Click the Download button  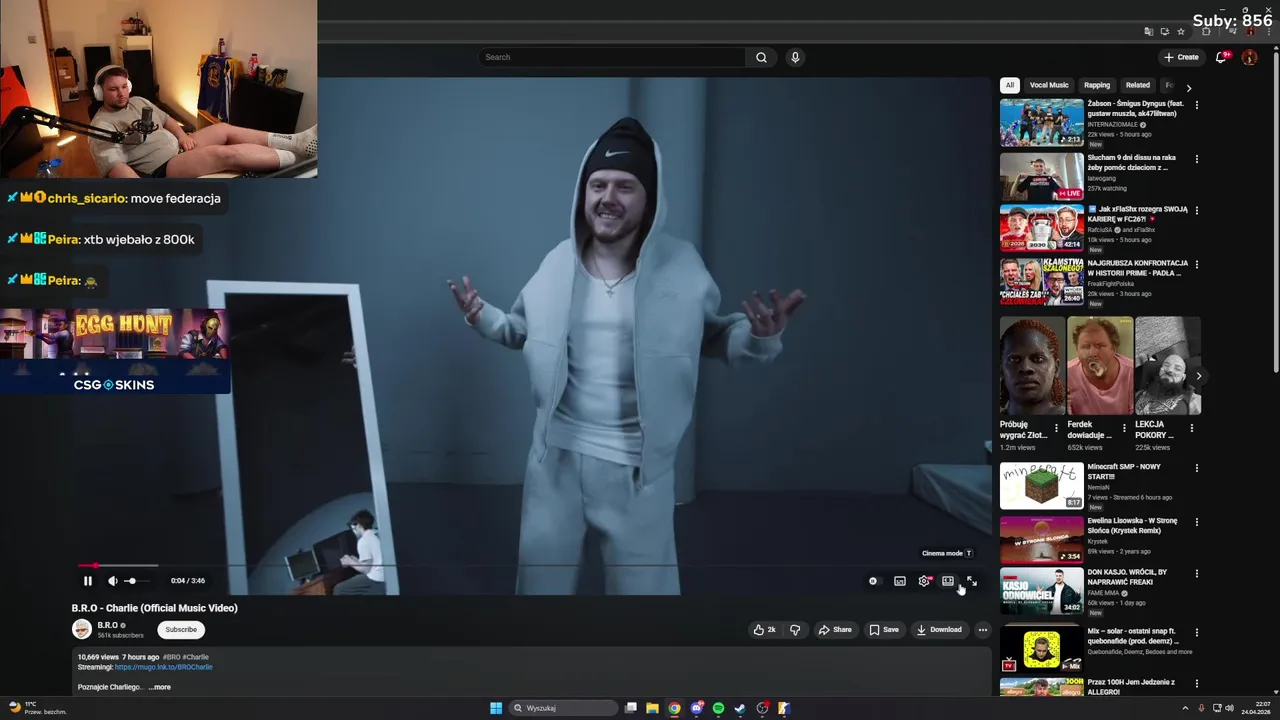coord(939,630)
